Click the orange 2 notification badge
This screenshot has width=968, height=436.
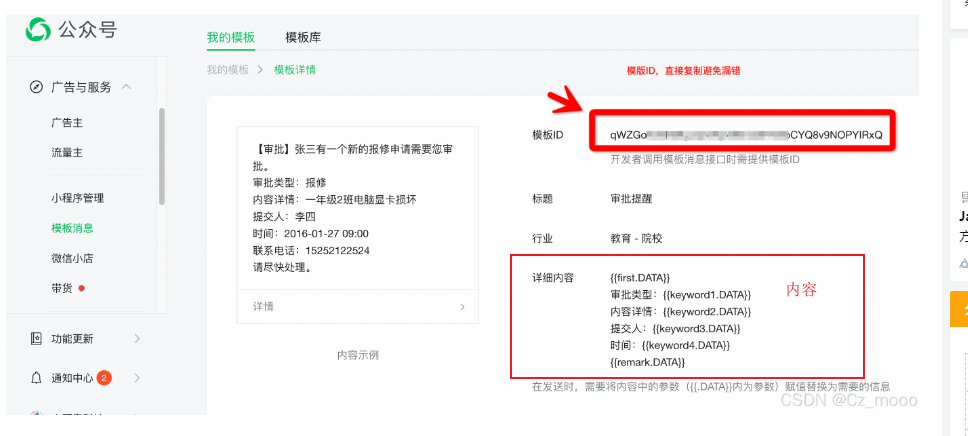(x=104, y=377)
